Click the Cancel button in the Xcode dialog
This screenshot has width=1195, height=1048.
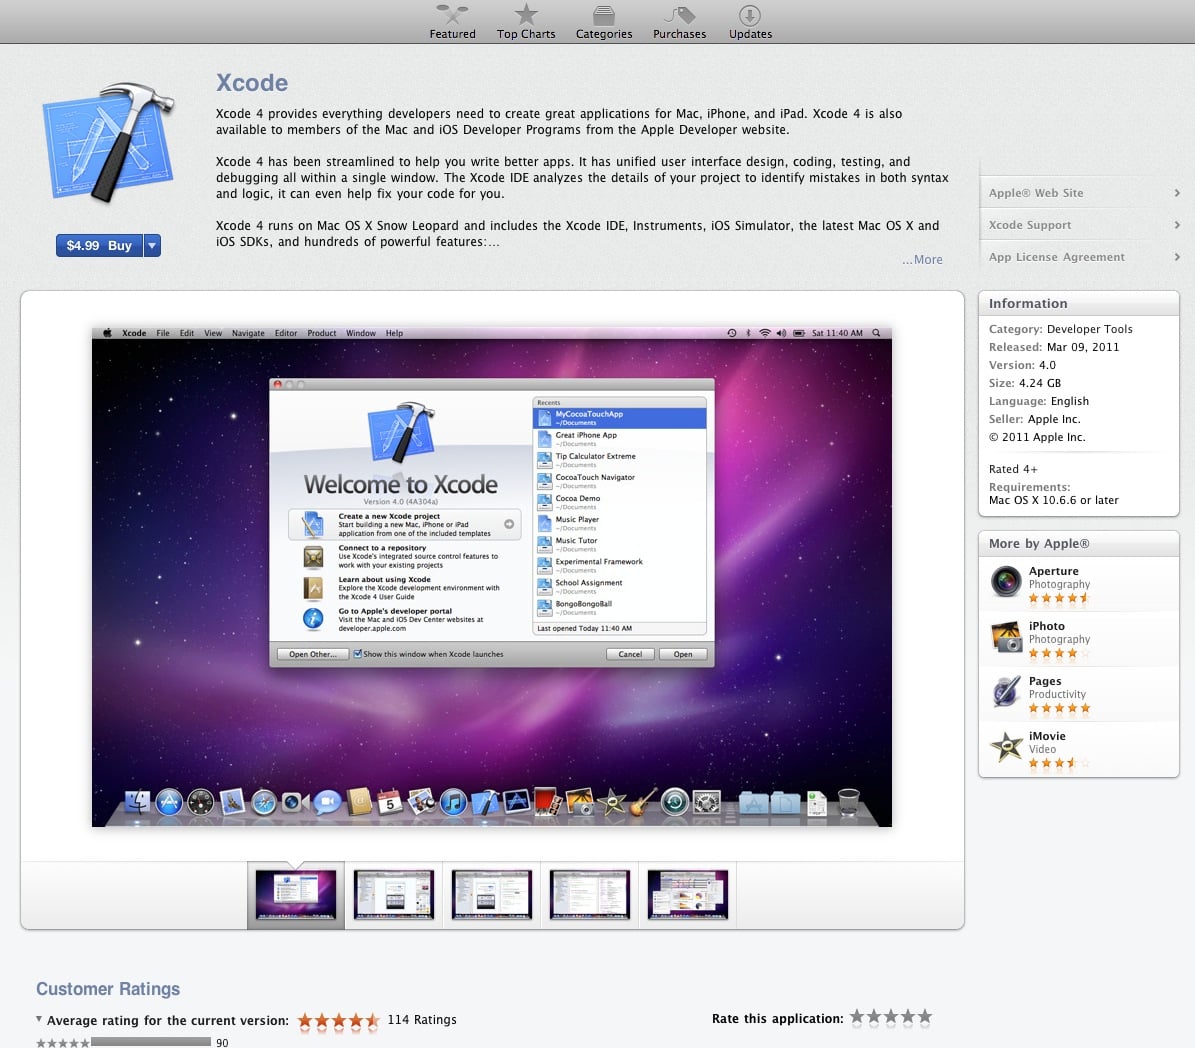(630, 654)
